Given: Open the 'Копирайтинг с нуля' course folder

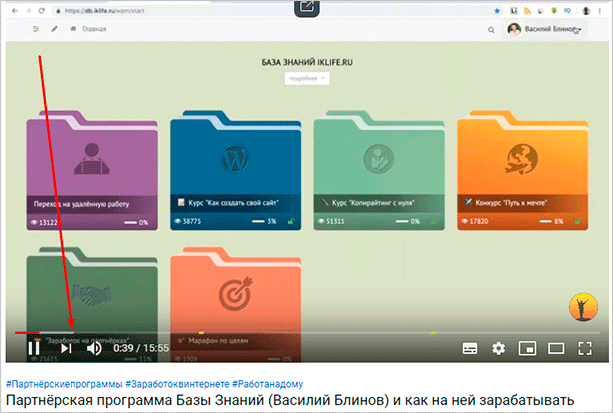Looking at the screenshot, I should pos(379,170).
